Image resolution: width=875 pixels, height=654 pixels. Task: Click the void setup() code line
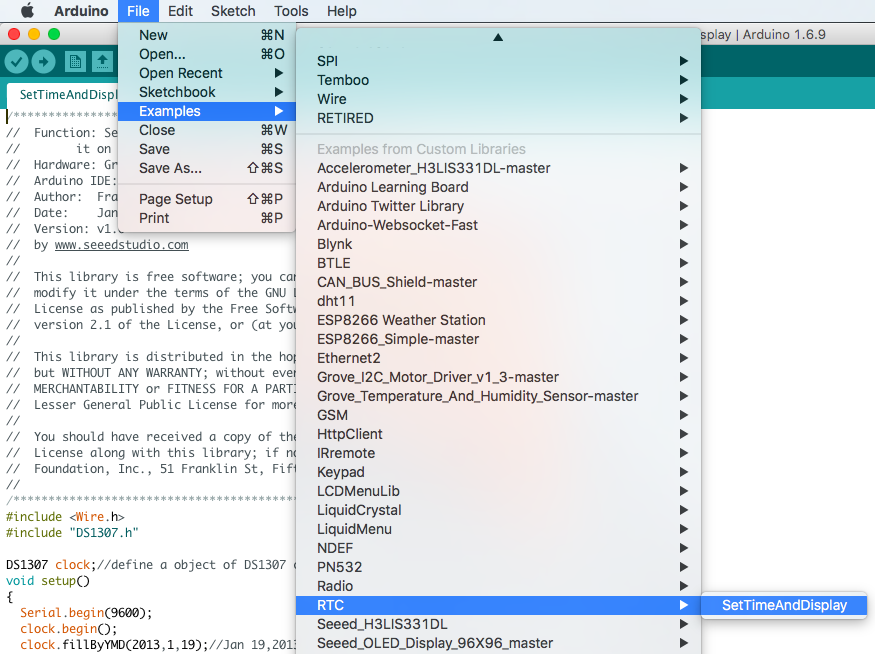pos(47,581)
